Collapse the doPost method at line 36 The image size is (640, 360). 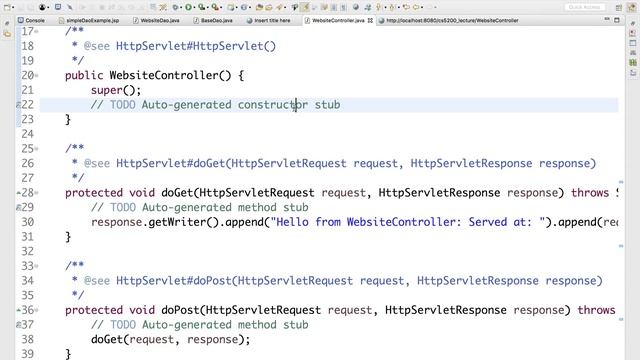[x=36, y=310]
